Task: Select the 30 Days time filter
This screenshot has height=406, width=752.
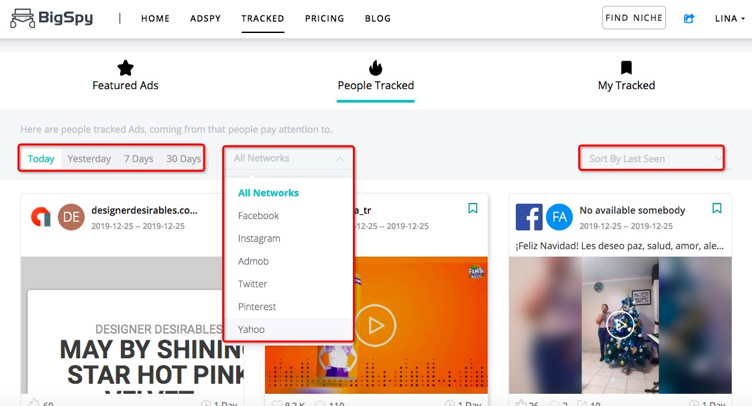Action: (184, 159)
